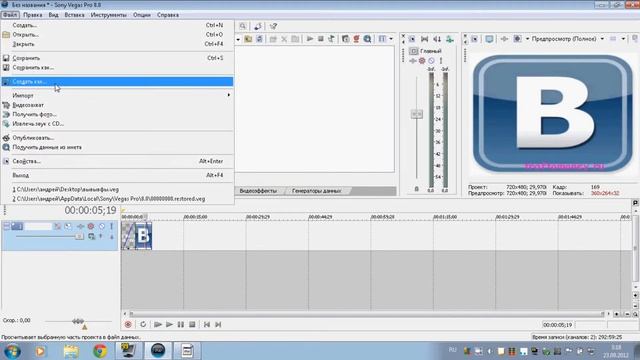This screenshot has height=360, width=640.
Task: Expand the 'Импорт' submenu
Action: [117, 96]
